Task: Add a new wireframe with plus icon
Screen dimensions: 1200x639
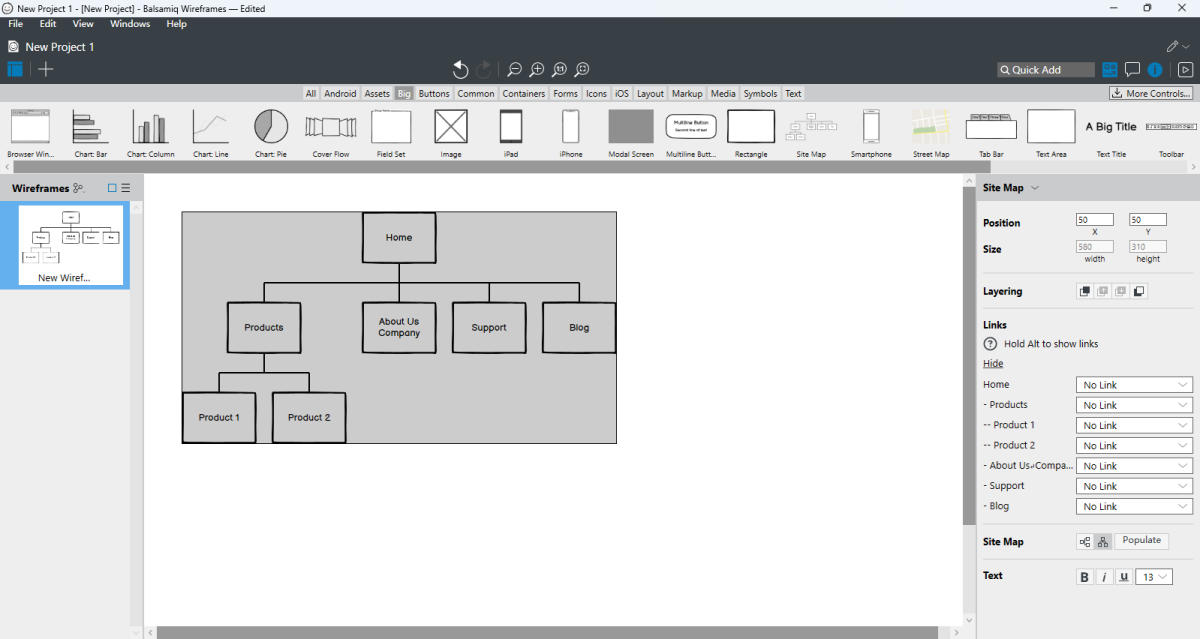Action: [x=46, y=69]
